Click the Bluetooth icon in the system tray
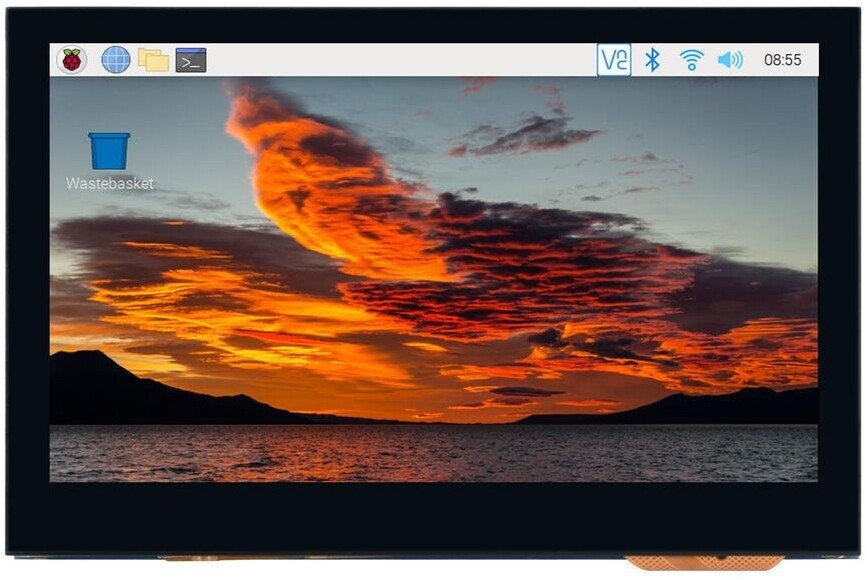This screenshot has height=580, width=867. coord(652,59)
